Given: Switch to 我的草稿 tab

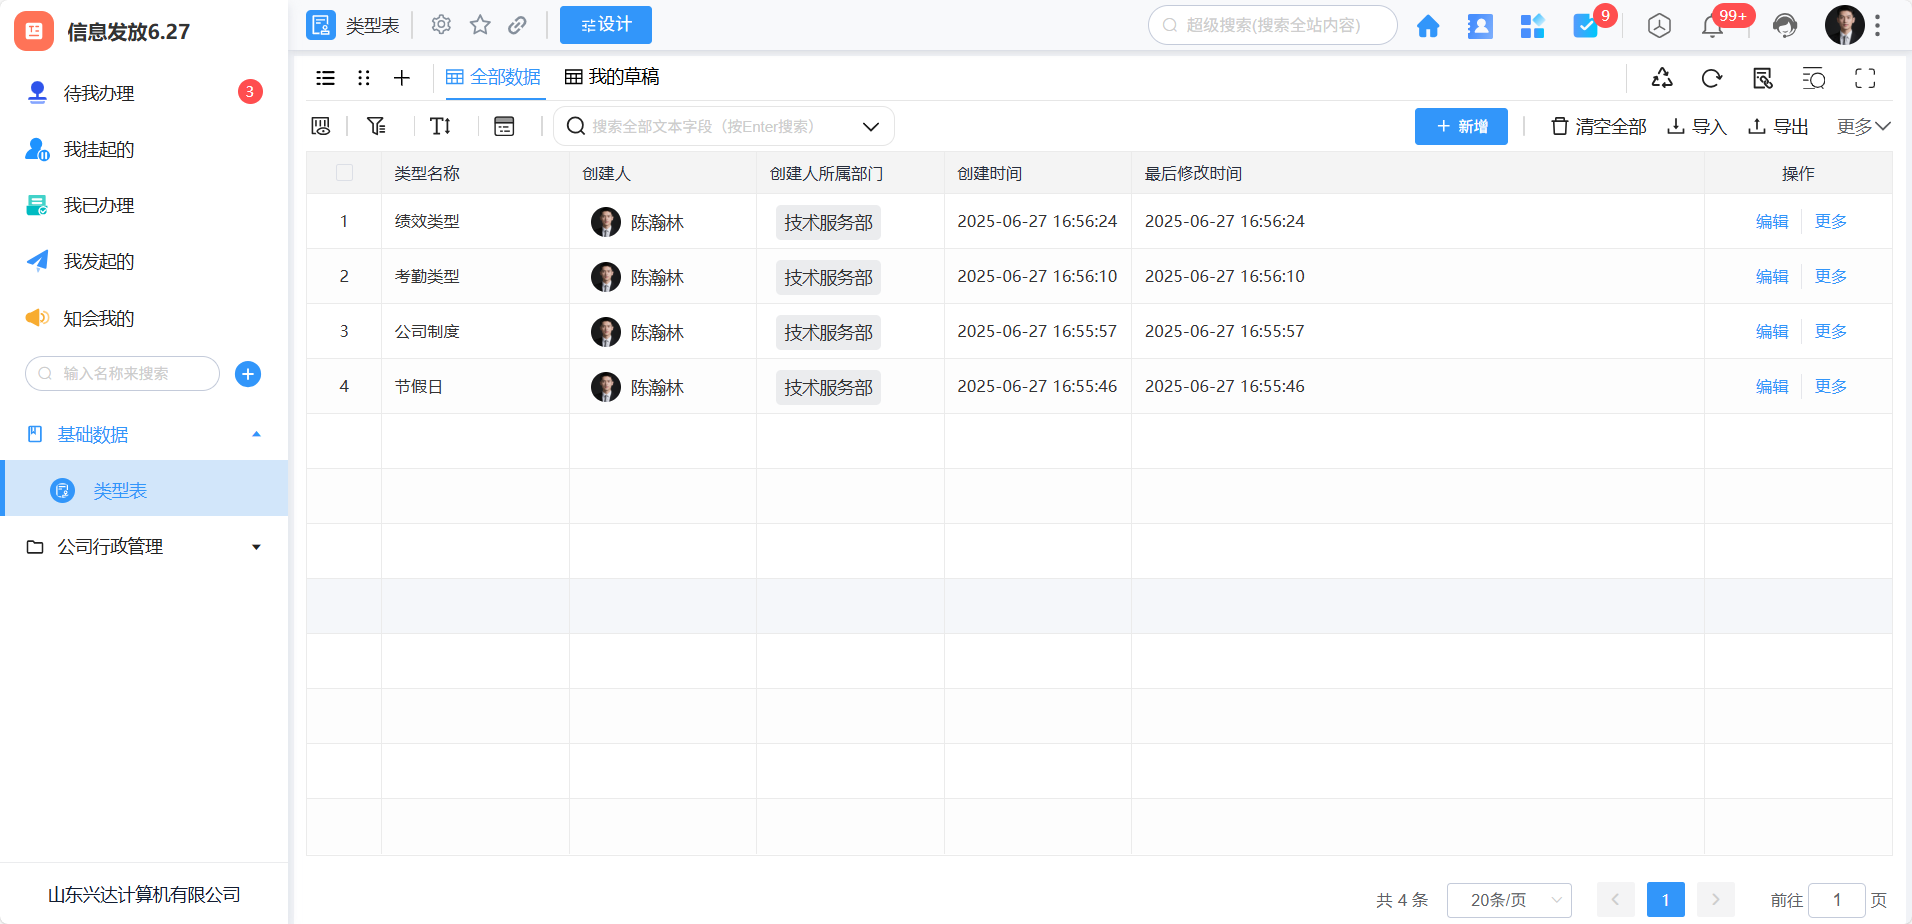Looking at the screenshot, I should (x=612, y=77).
